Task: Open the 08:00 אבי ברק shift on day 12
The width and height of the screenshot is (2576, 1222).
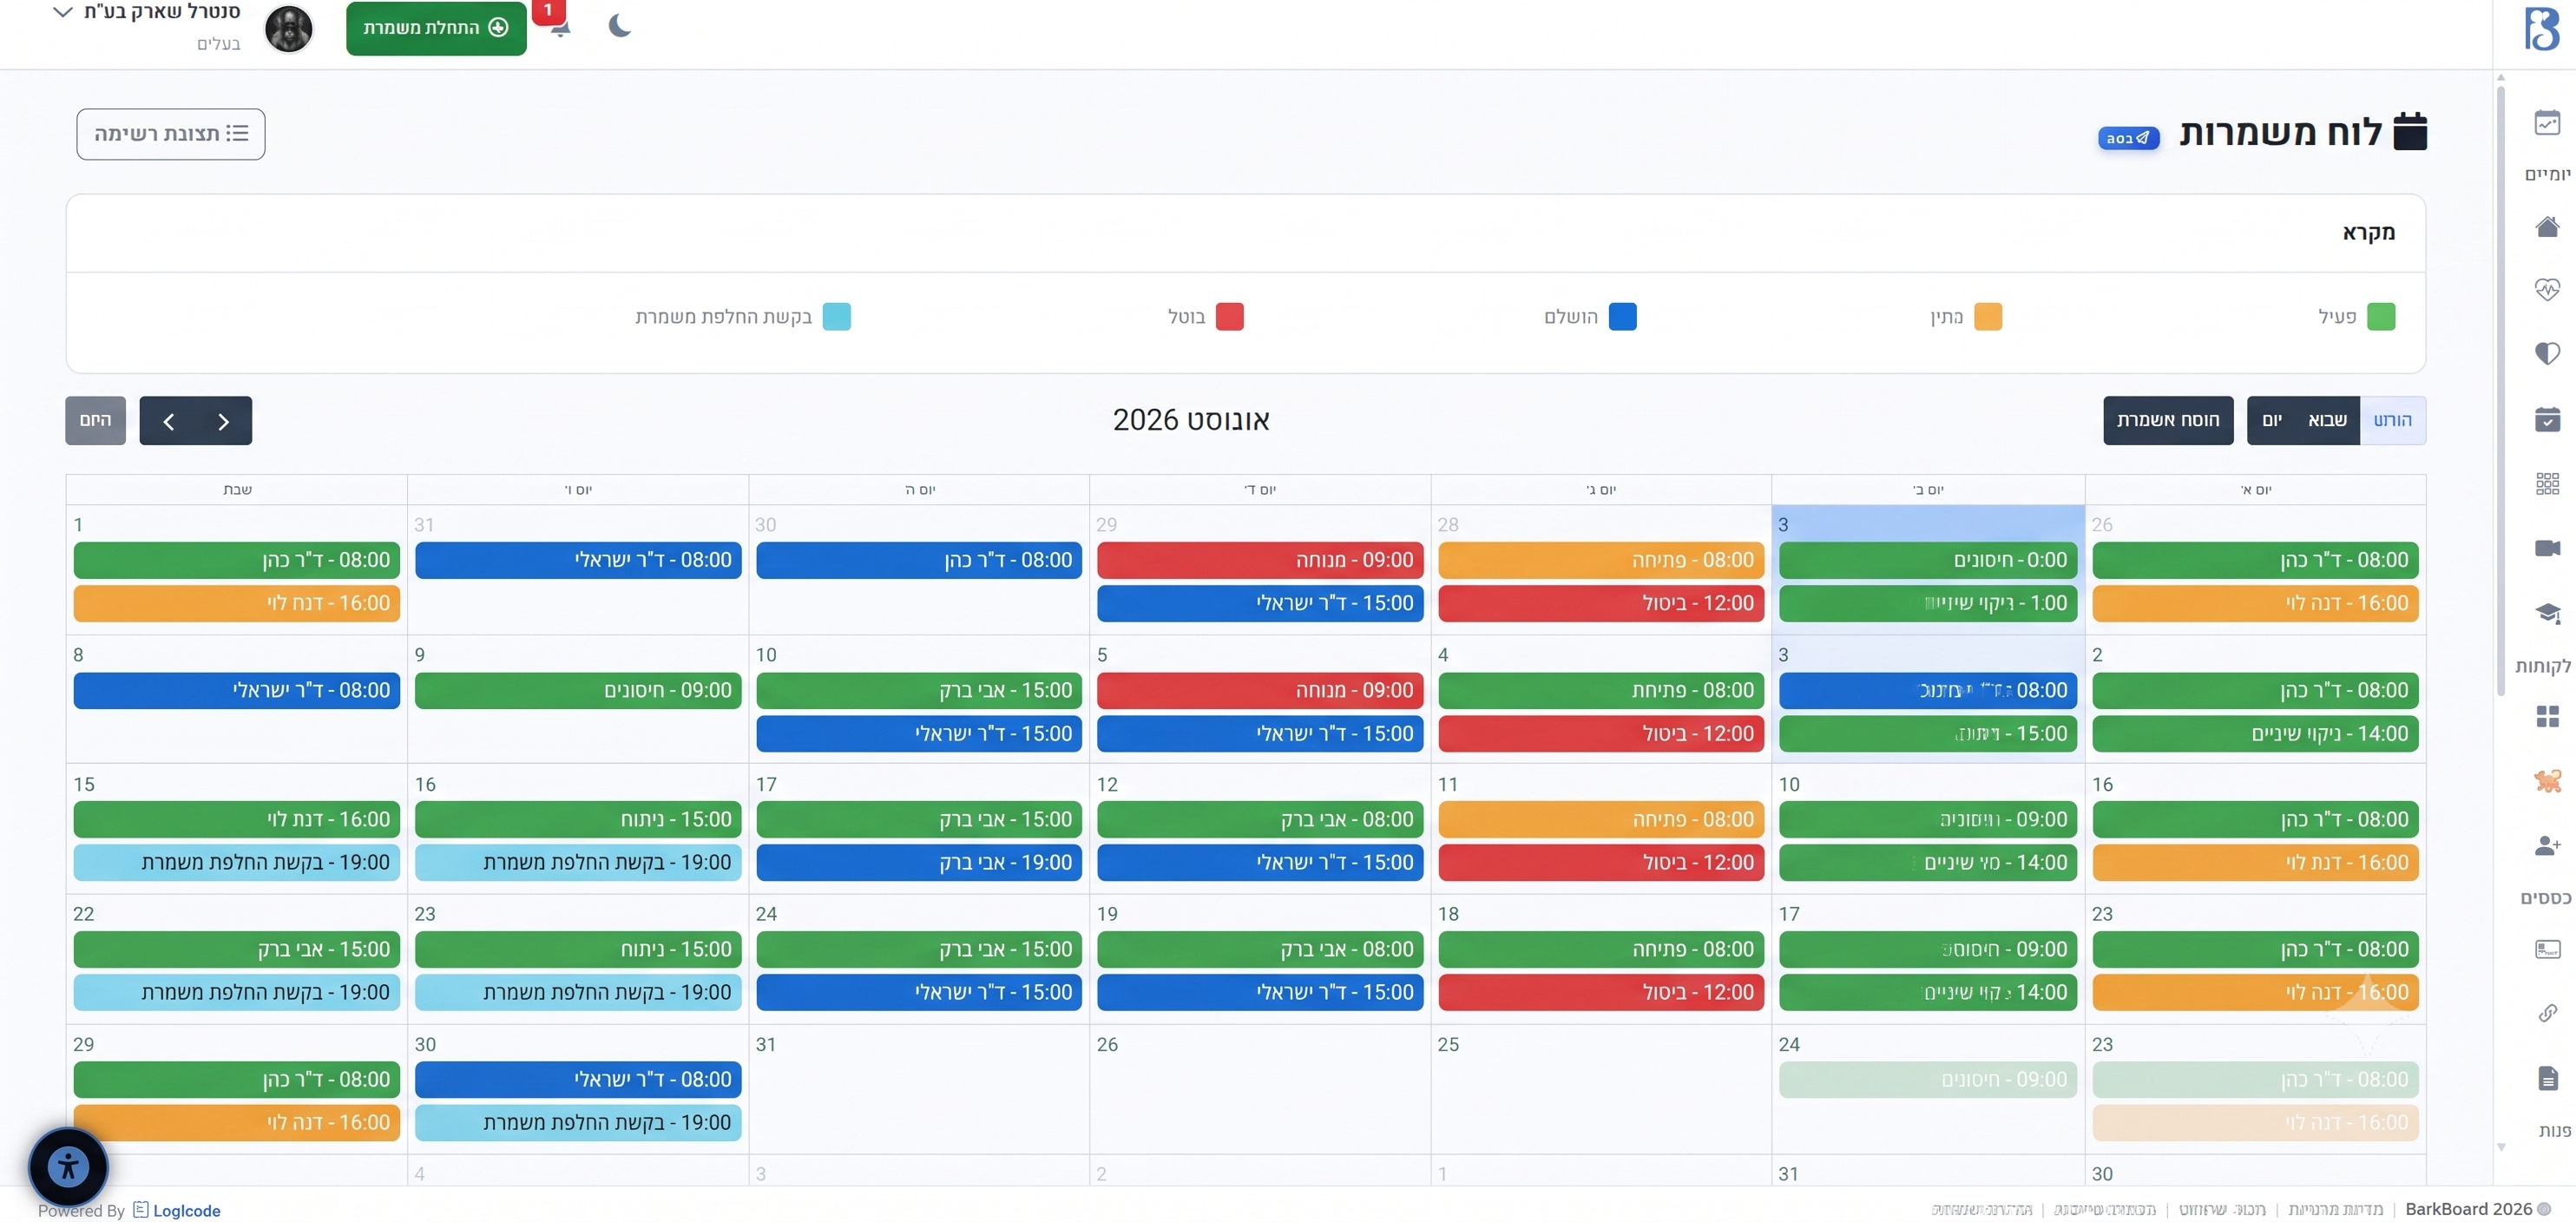Action: coord(1260,819)
